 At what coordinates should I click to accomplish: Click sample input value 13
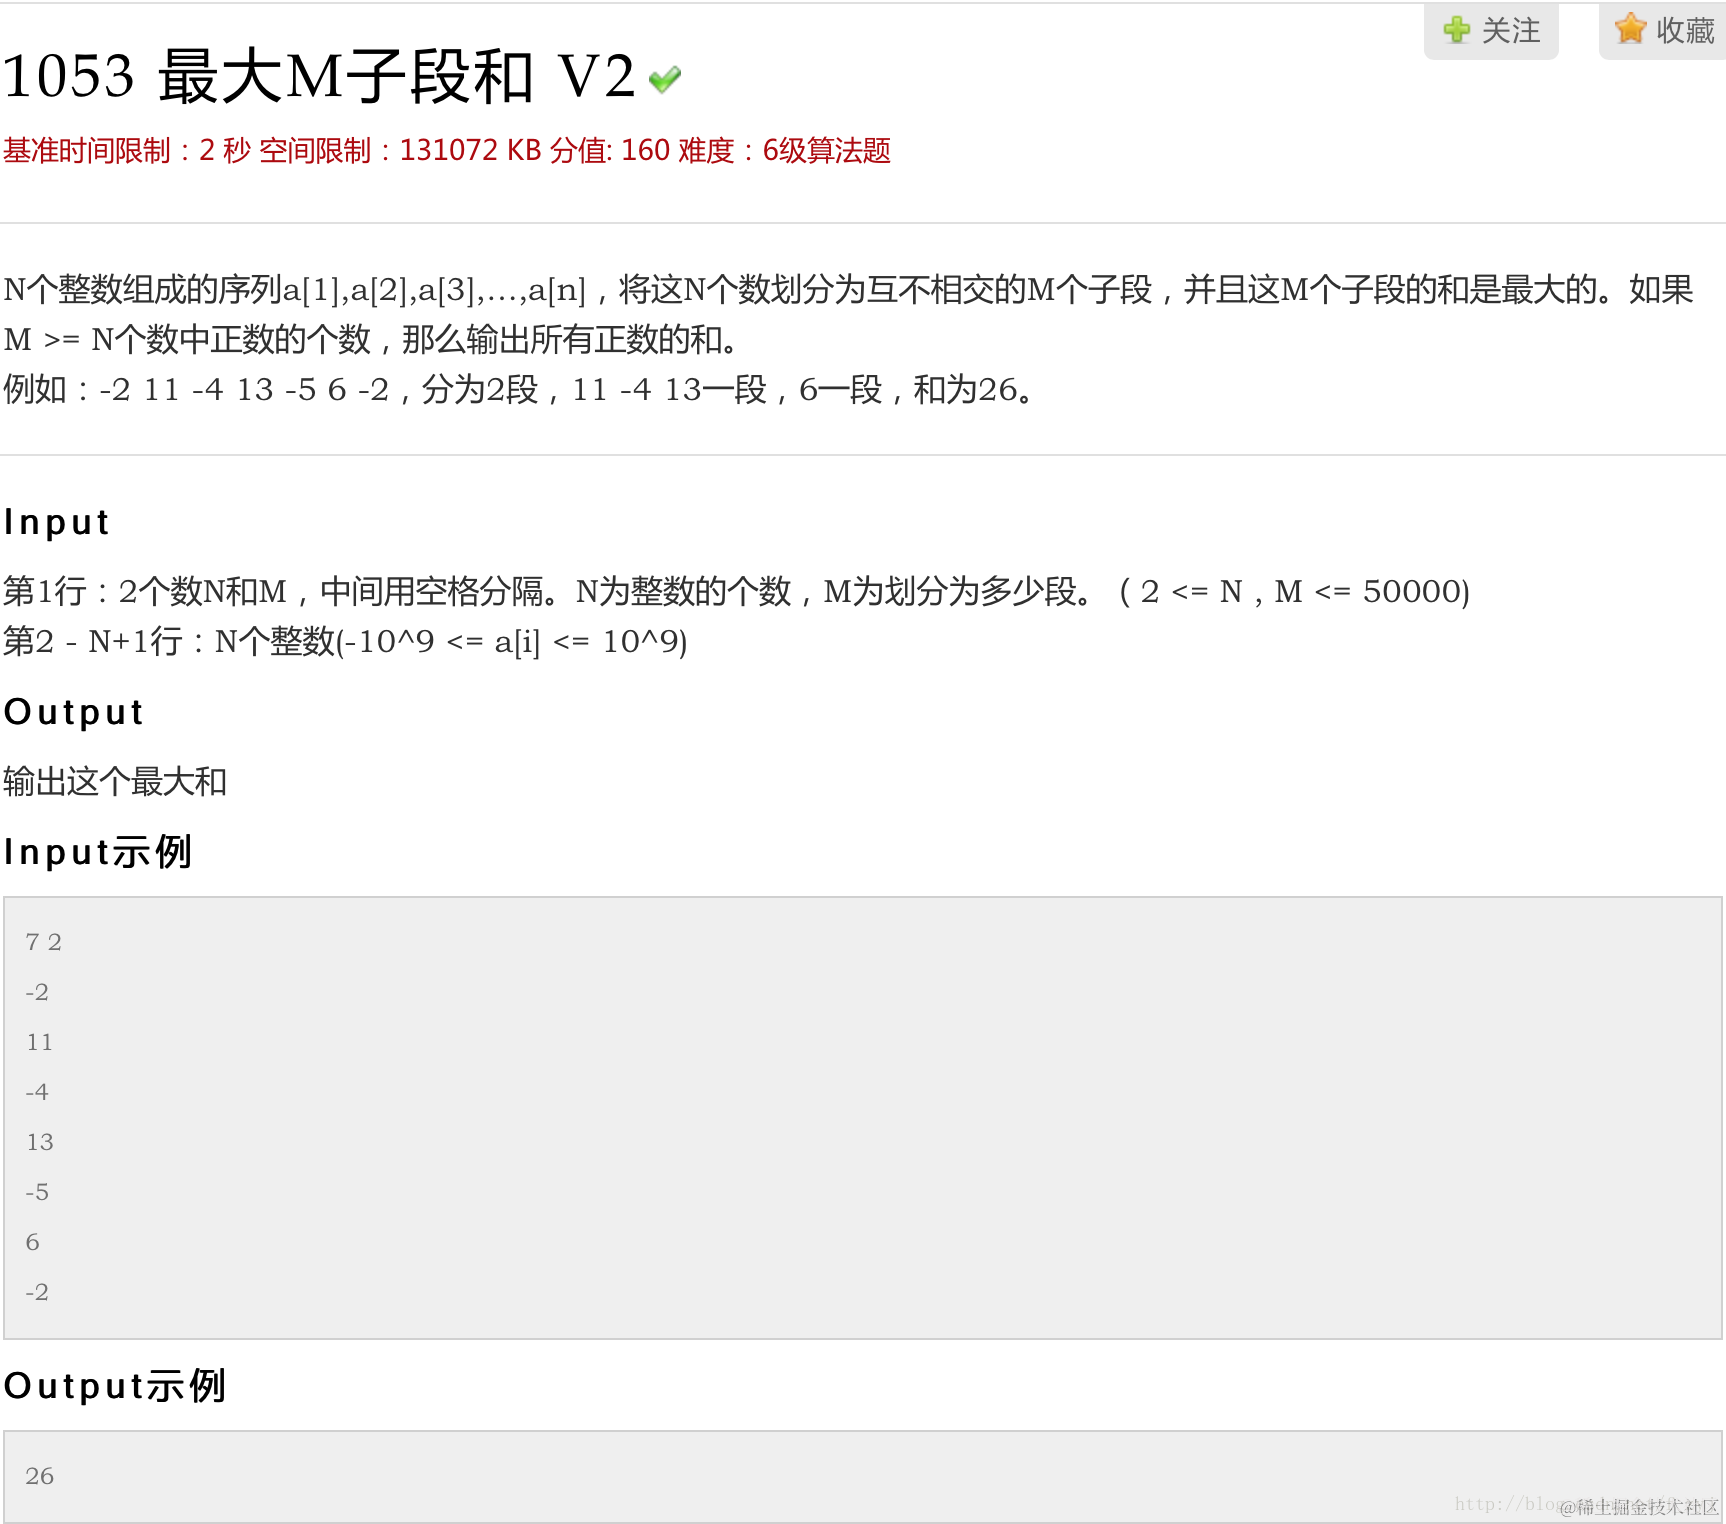pos(40,1142)
